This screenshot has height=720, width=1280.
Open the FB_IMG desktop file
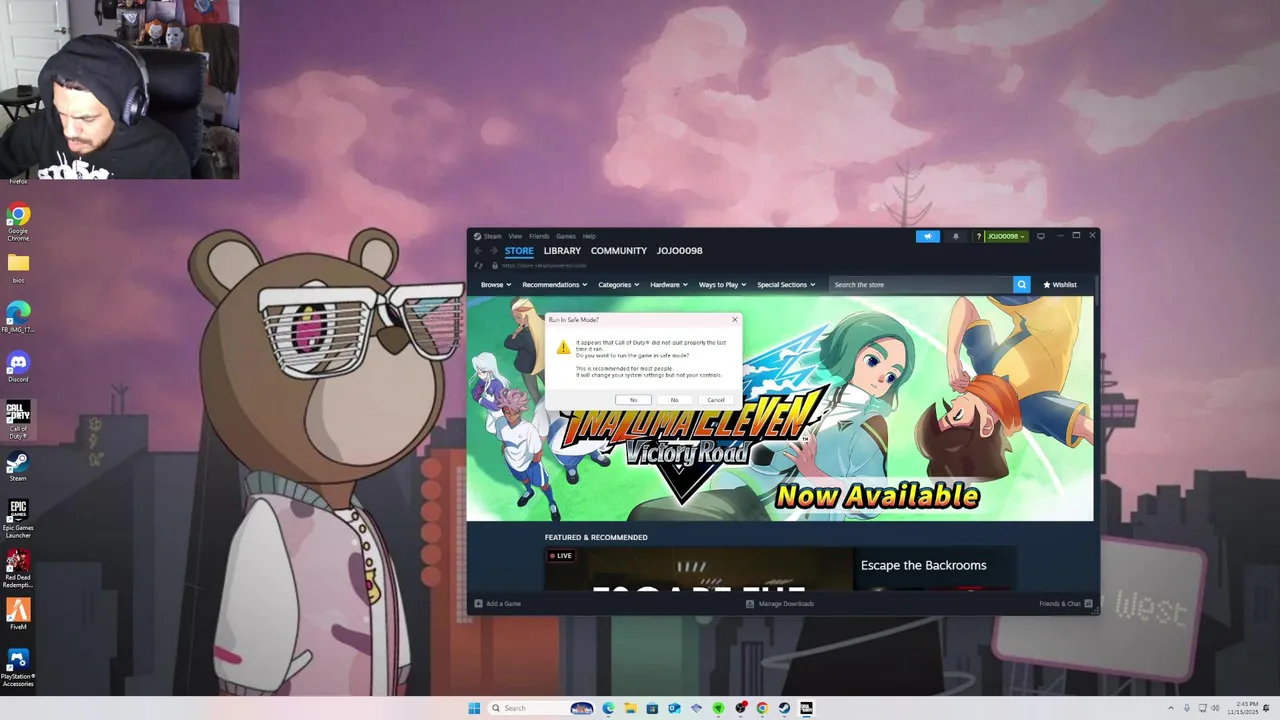click(x=18, y=318)
